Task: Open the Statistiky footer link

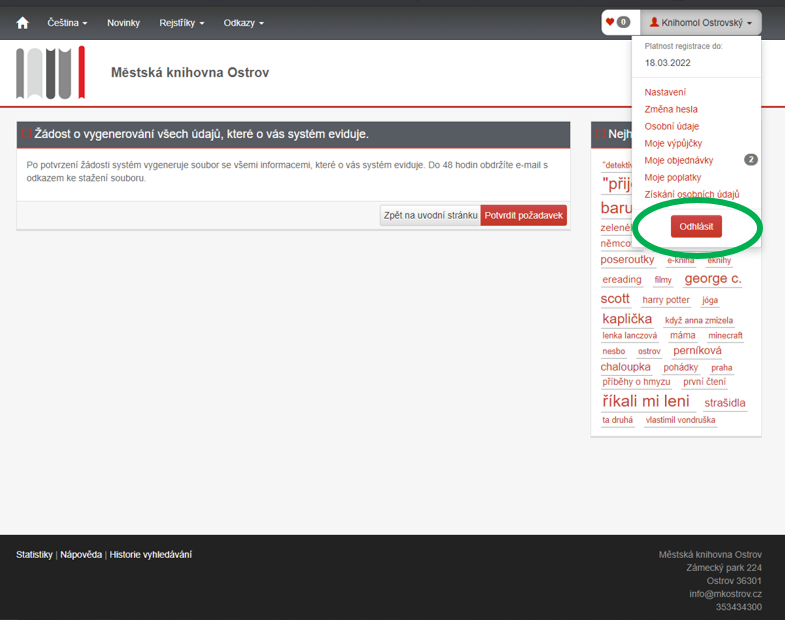Action: point(34,554)
